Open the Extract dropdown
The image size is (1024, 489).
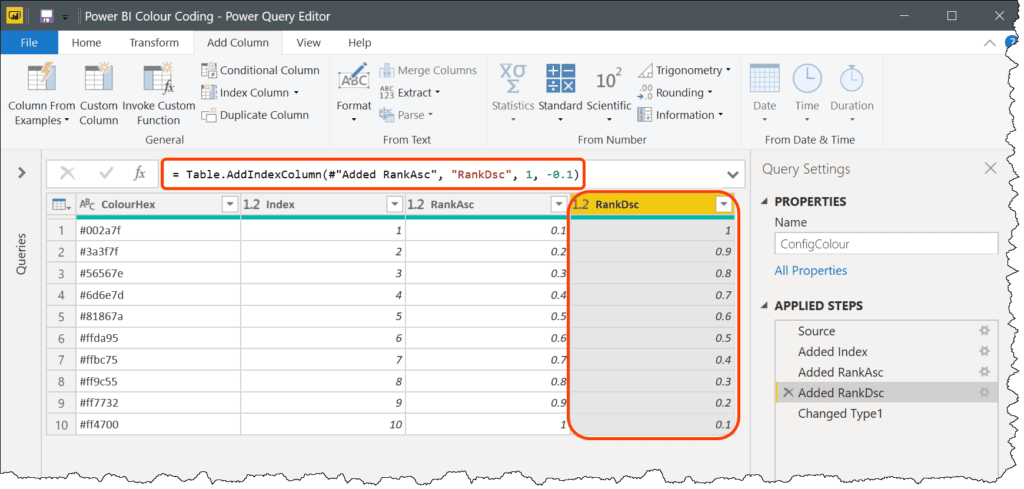pyautogui.click(x=410, y=93)
